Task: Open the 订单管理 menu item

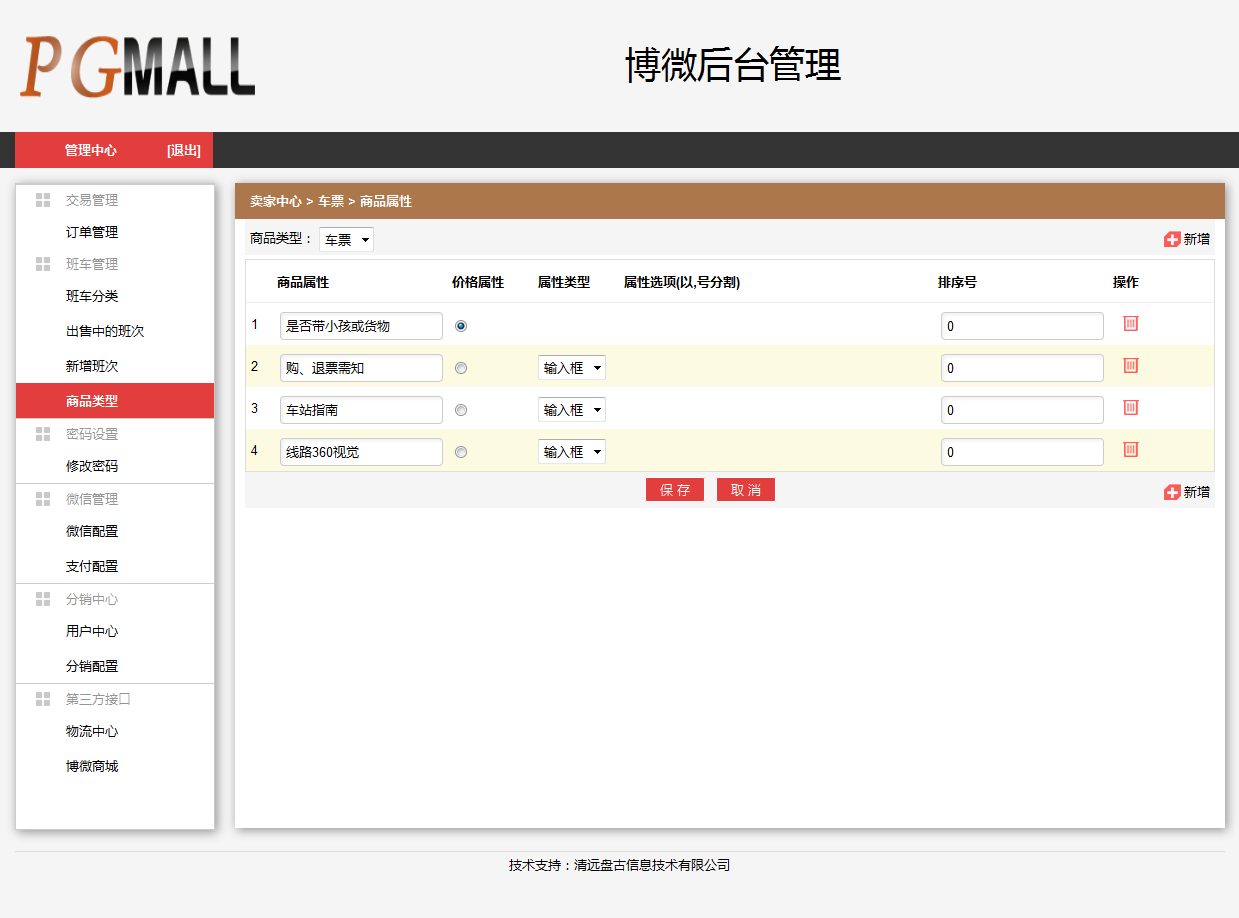Action: click(x=91, y=232)
